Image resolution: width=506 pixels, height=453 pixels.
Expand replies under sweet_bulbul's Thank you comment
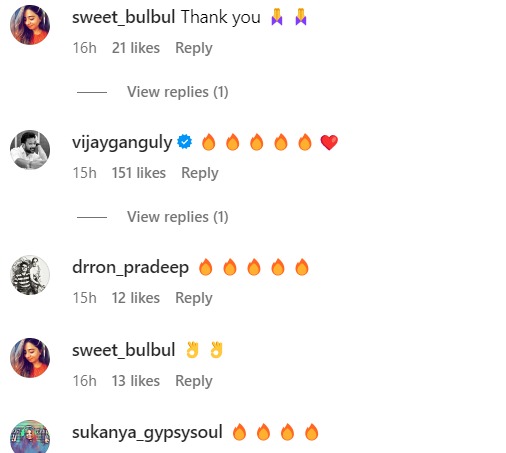tap(178, 92)
